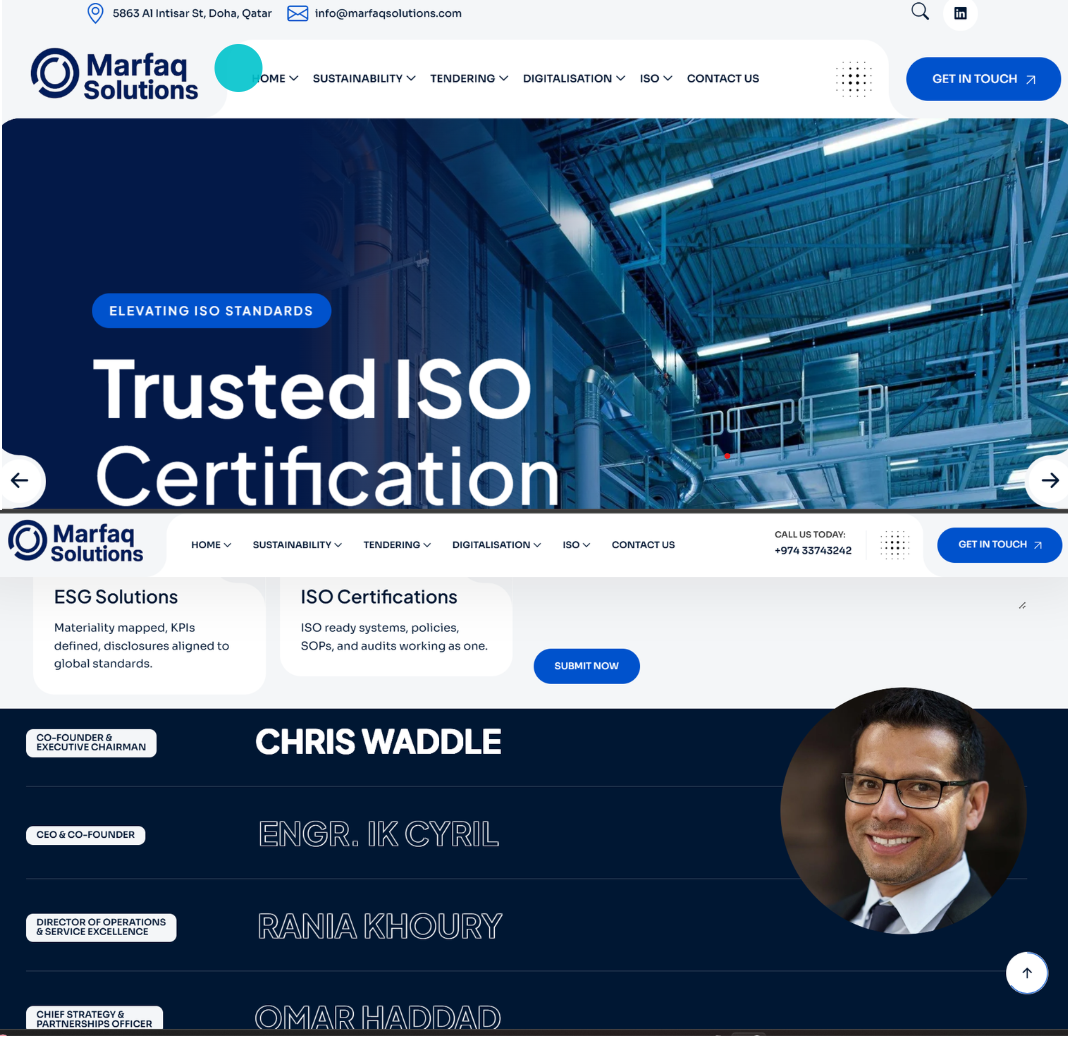Click the location pin icon
The width and height of the screenshot is (1074, 1045).
coord(95,13)
